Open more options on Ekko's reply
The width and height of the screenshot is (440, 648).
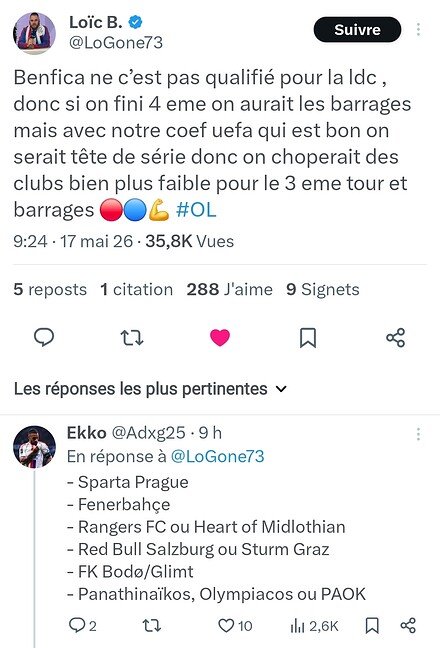[418, 434]
